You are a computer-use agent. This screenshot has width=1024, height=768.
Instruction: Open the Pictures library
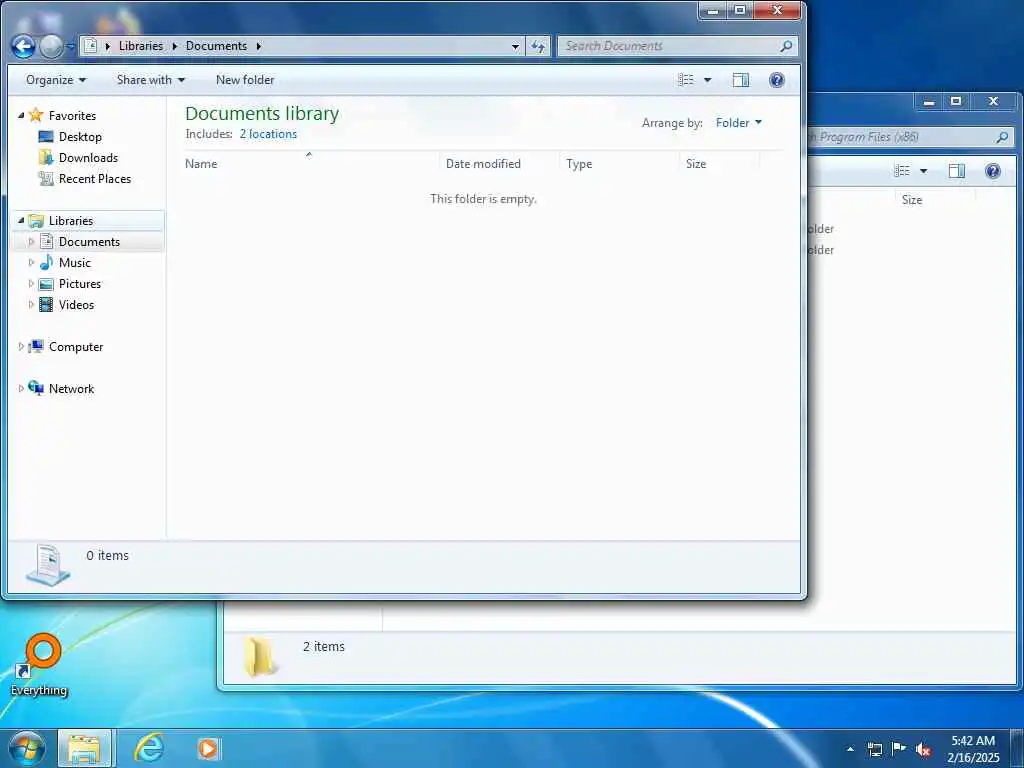[80, 283]
